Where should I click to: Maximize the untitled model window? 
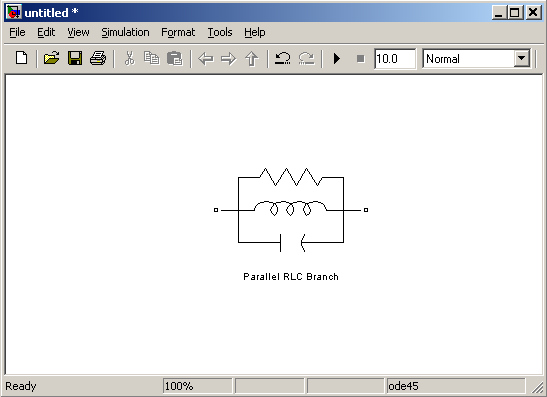[x=515, y=13]
